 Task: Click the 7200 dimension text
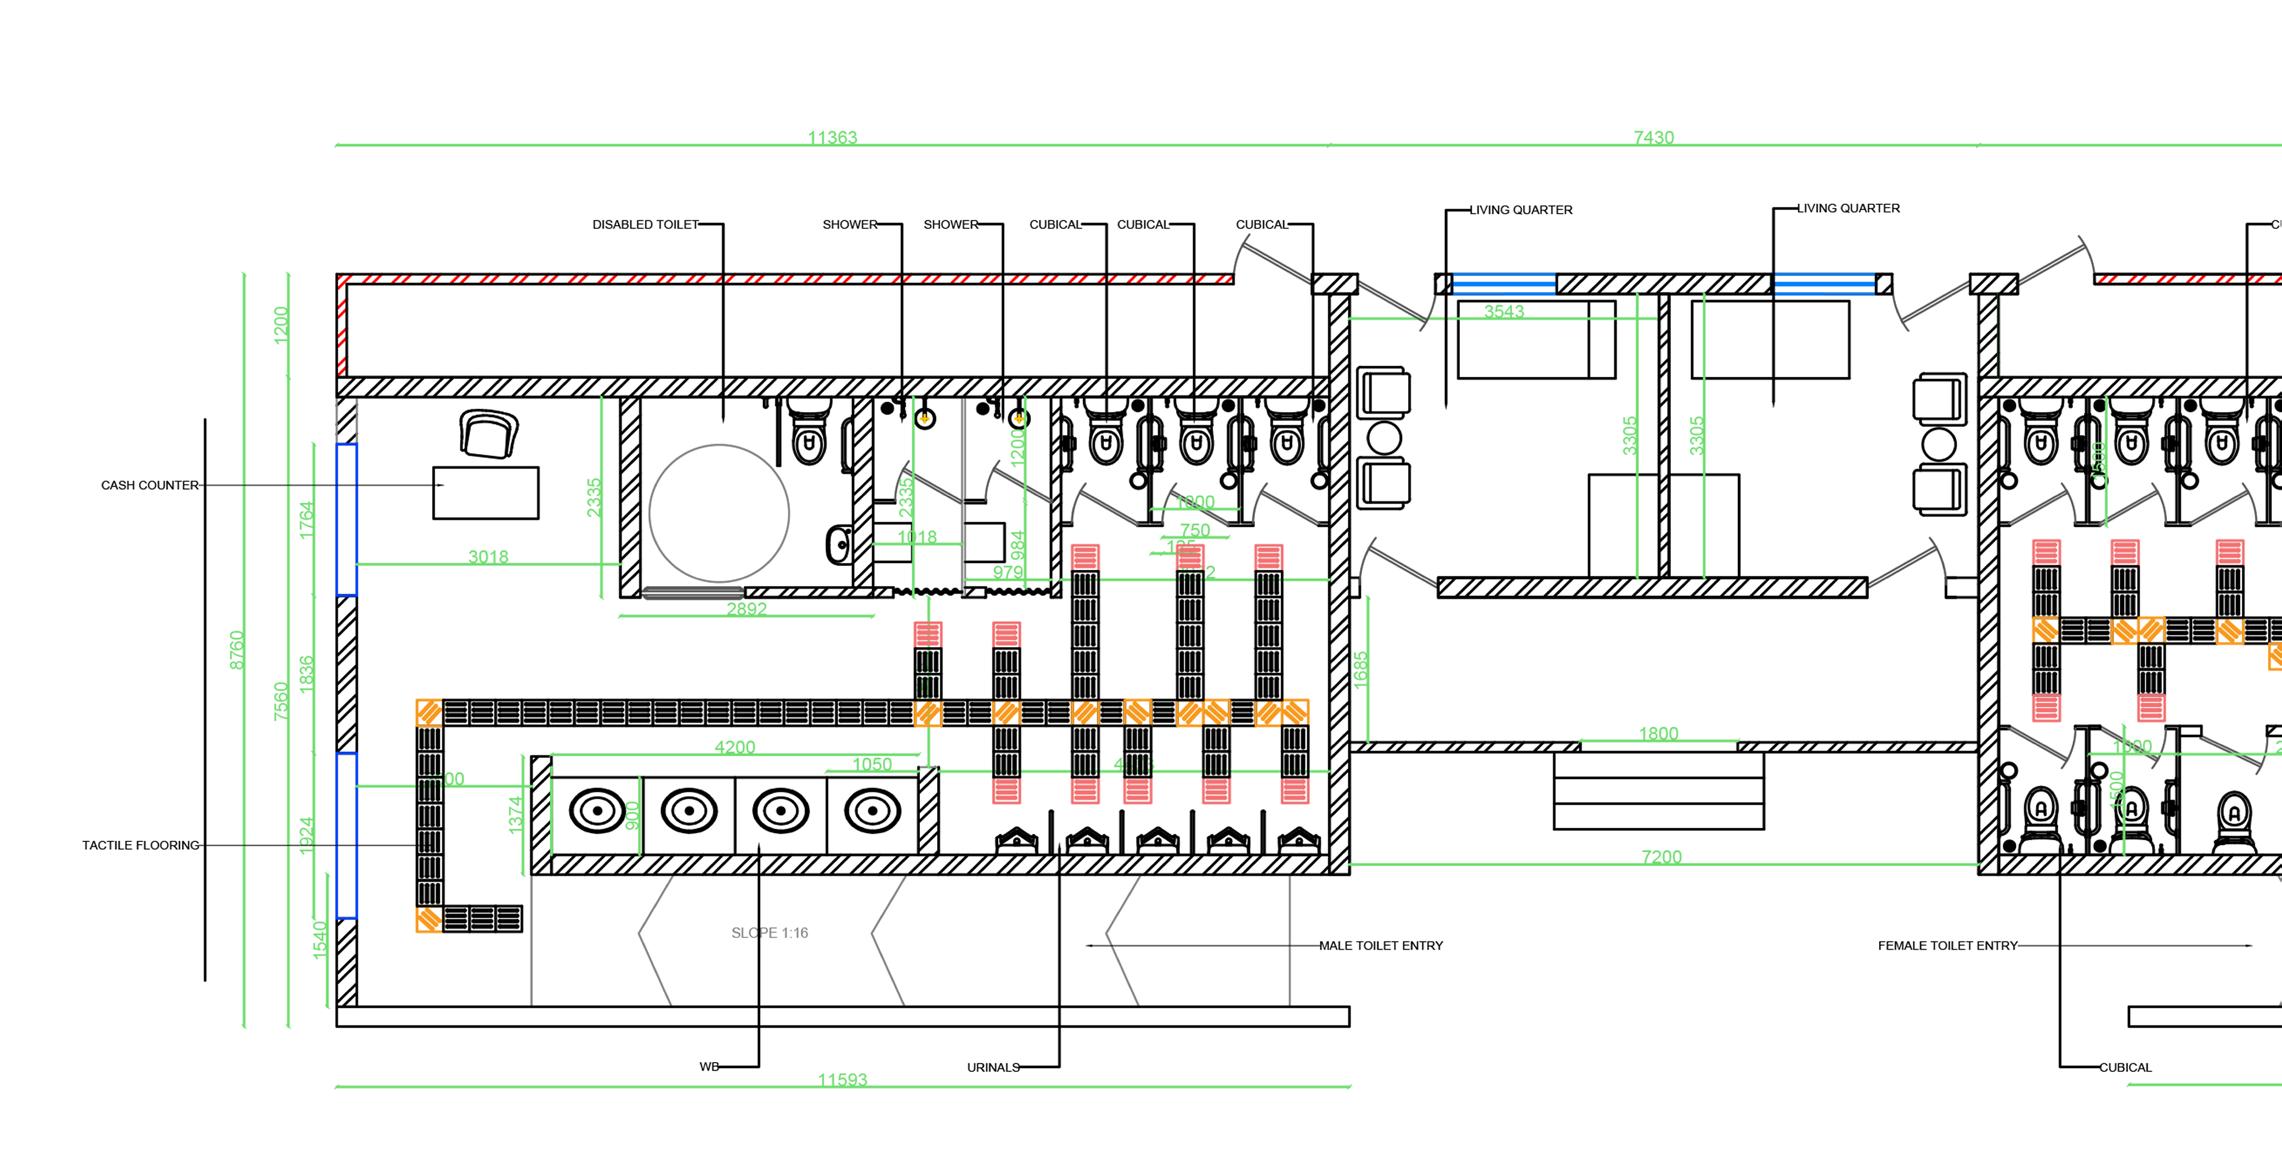1661,856
